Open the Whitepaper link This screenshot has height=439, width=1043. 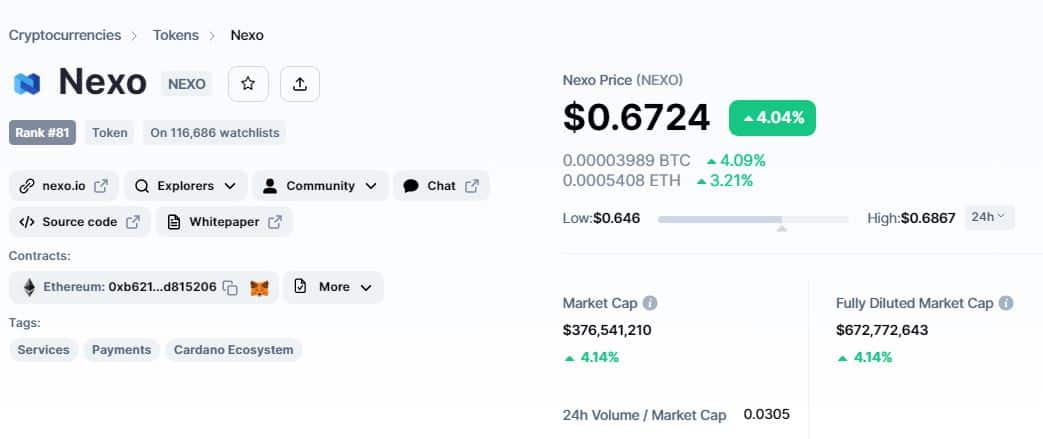click(225, 221)
